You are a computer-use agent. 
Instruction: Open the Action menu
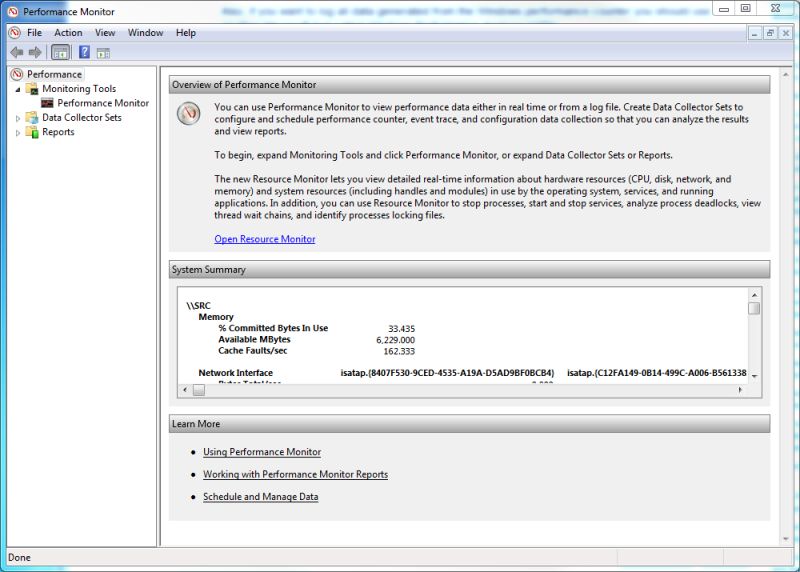click(x=68, y=33)
